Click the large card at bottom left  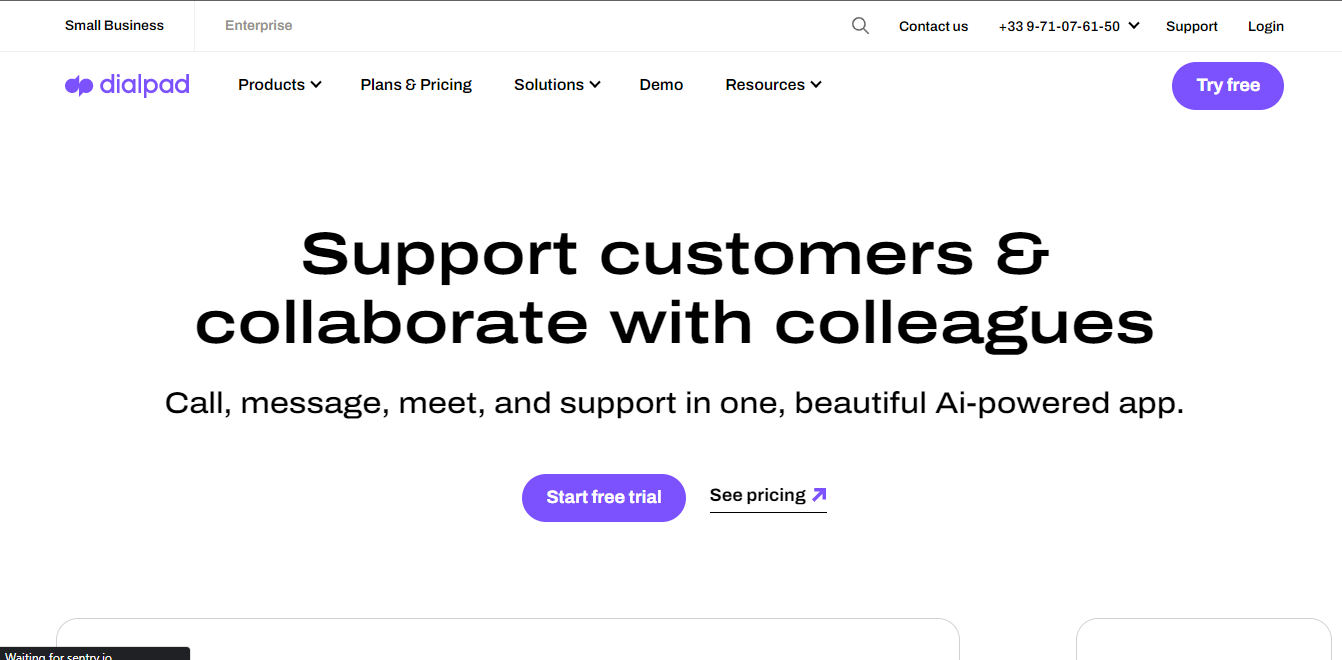[x=507, y=639]
